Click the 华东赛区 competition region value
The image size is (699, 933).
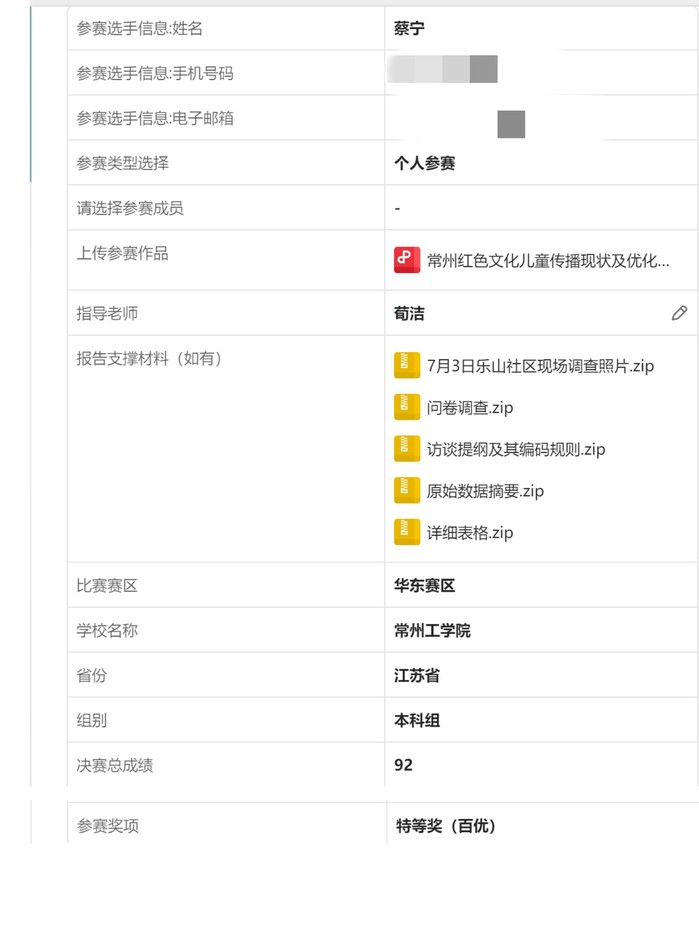click(x=425, y=585)
